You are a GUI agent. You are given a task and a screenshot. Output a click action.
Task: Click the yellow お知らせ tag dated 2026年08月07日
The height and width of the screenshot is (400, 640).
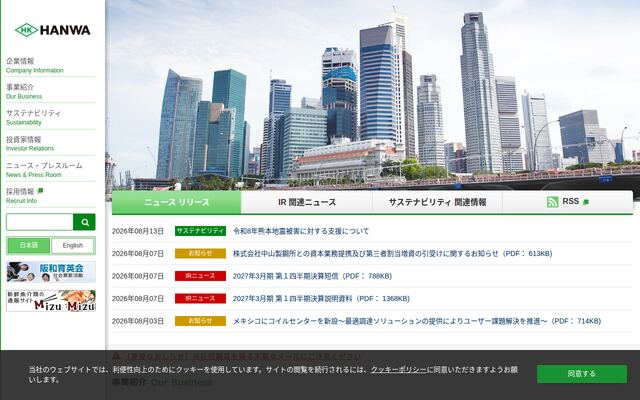click(x=200, y=253)
